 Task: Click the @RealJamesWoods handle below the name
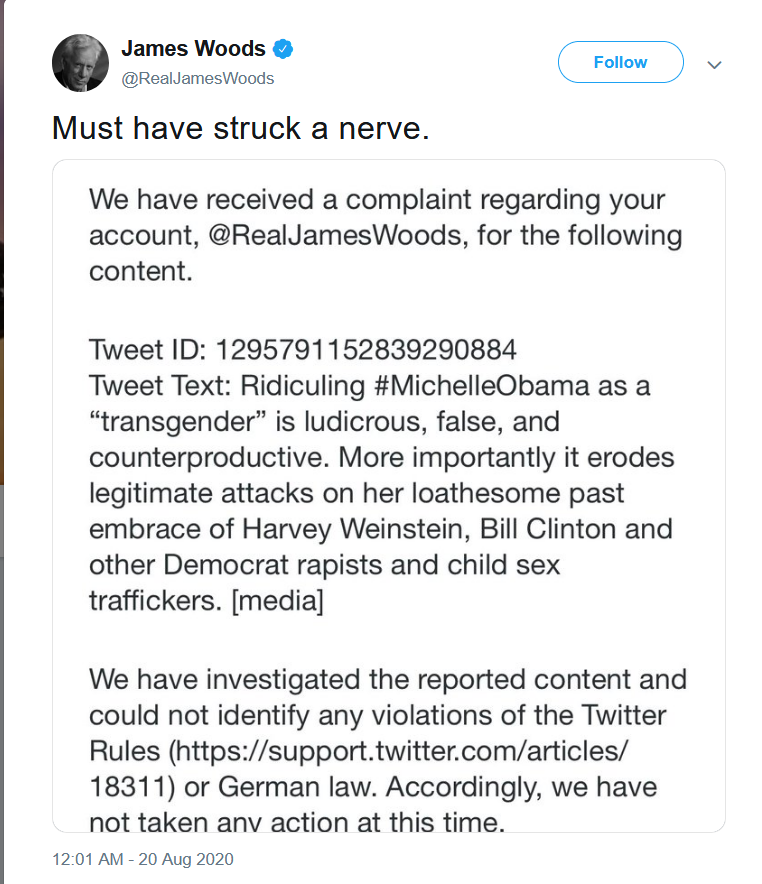(x=197, y=78)
